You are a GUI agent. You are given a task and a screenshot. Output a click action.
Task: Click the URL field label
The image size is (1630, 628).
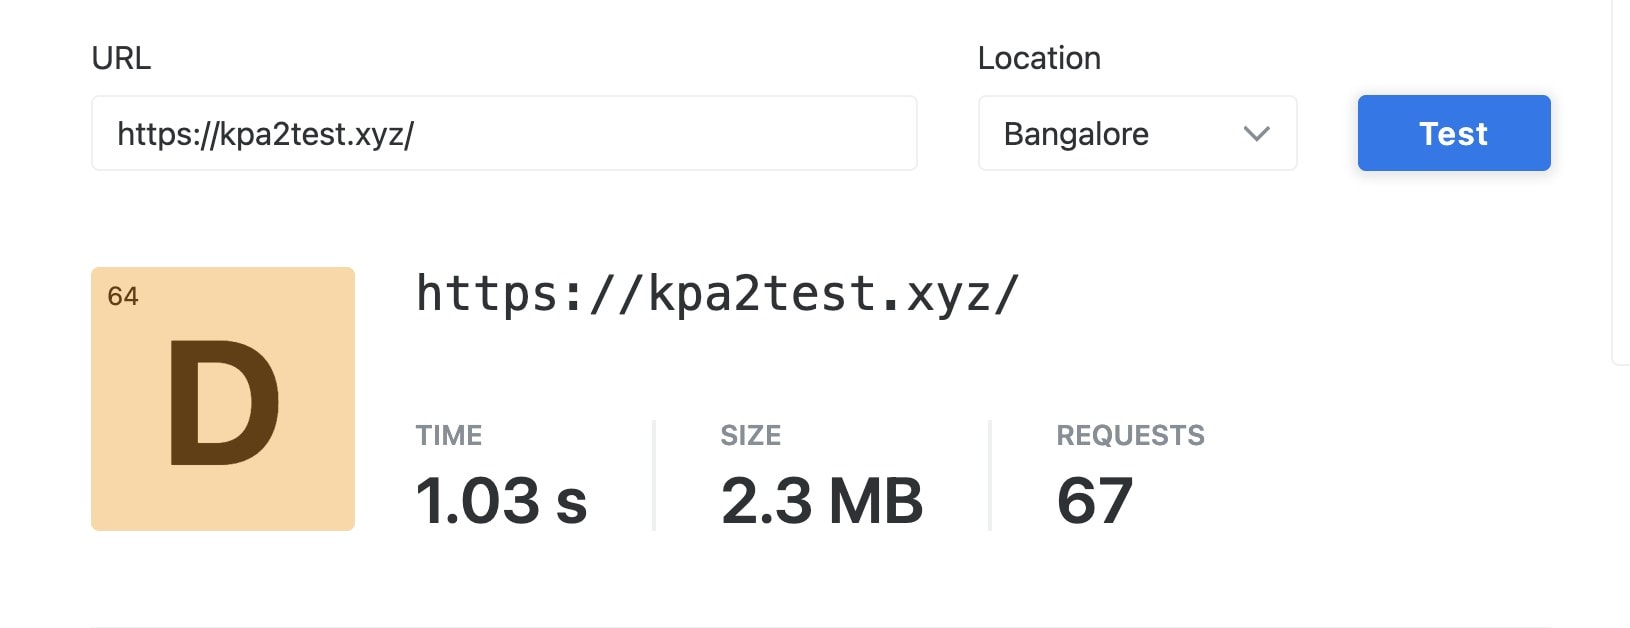[x=121, y=58]
